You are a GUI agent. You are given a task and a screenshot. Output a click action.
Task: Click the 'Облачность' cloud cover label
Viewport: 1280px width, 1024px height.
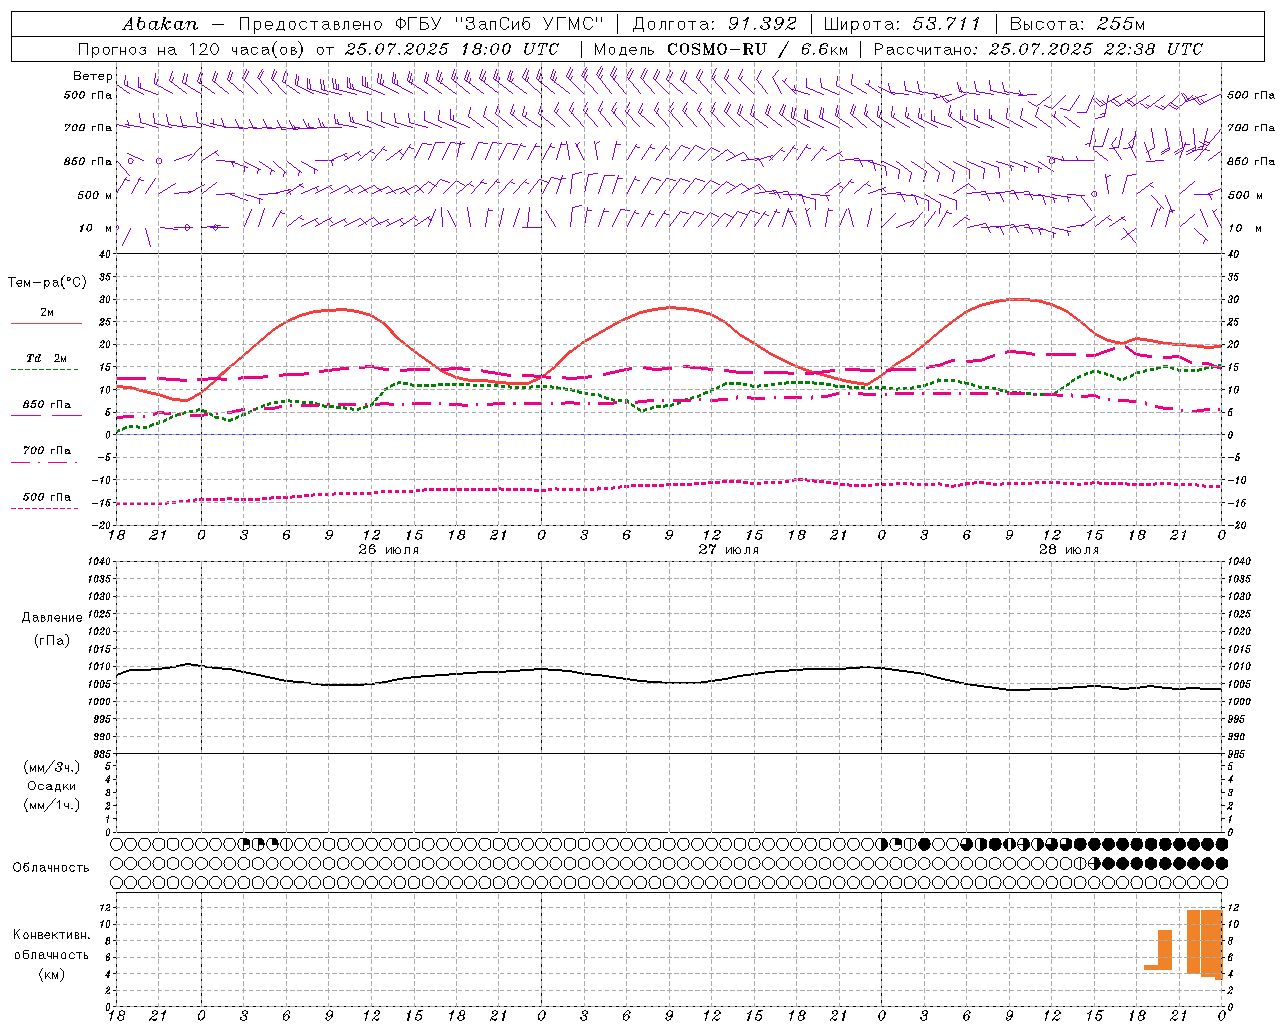pos(51,868)
